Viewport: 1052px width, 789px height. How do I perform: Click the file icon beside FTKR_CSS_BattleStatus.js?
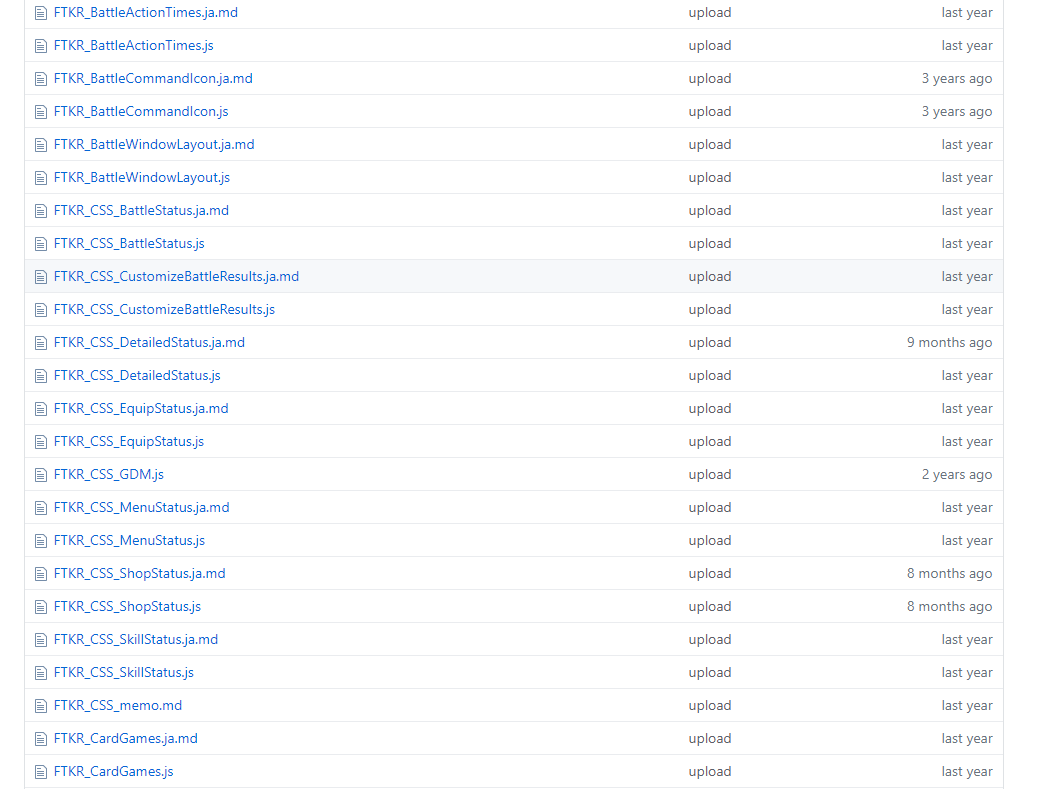(x=41, y=244)
